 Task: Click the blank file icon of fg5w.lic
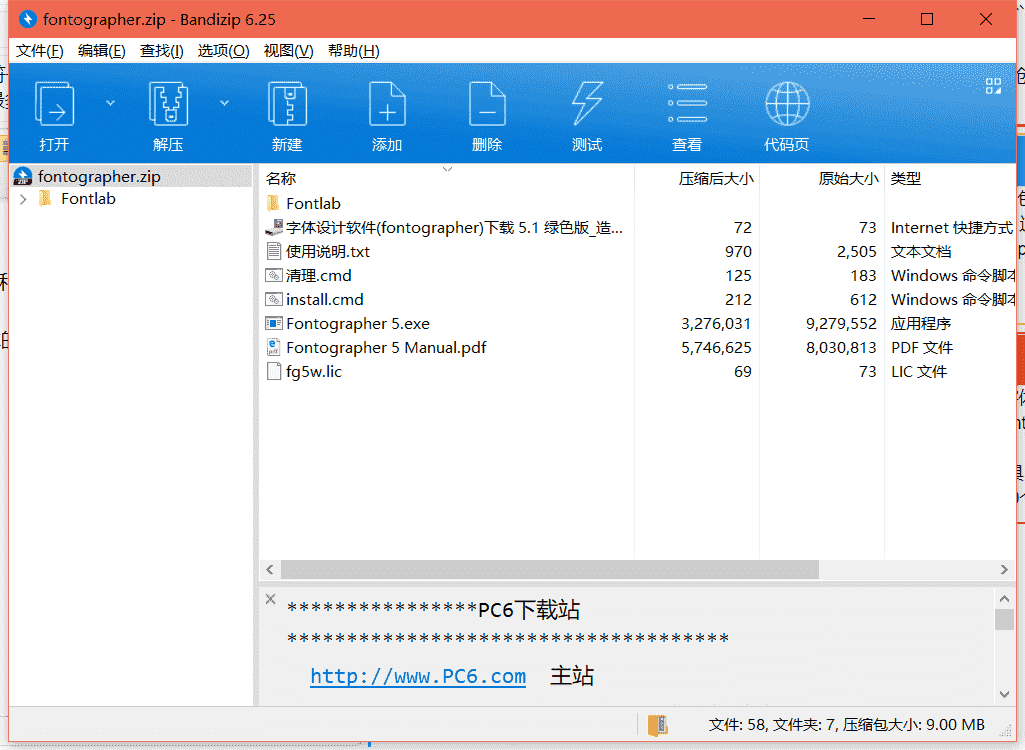point(274,371)
